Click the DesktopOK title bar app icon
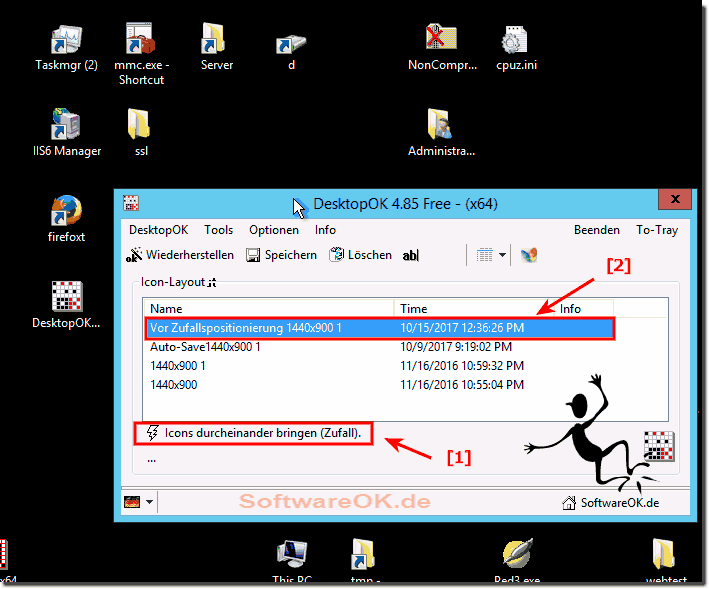 tap(131, 203)
